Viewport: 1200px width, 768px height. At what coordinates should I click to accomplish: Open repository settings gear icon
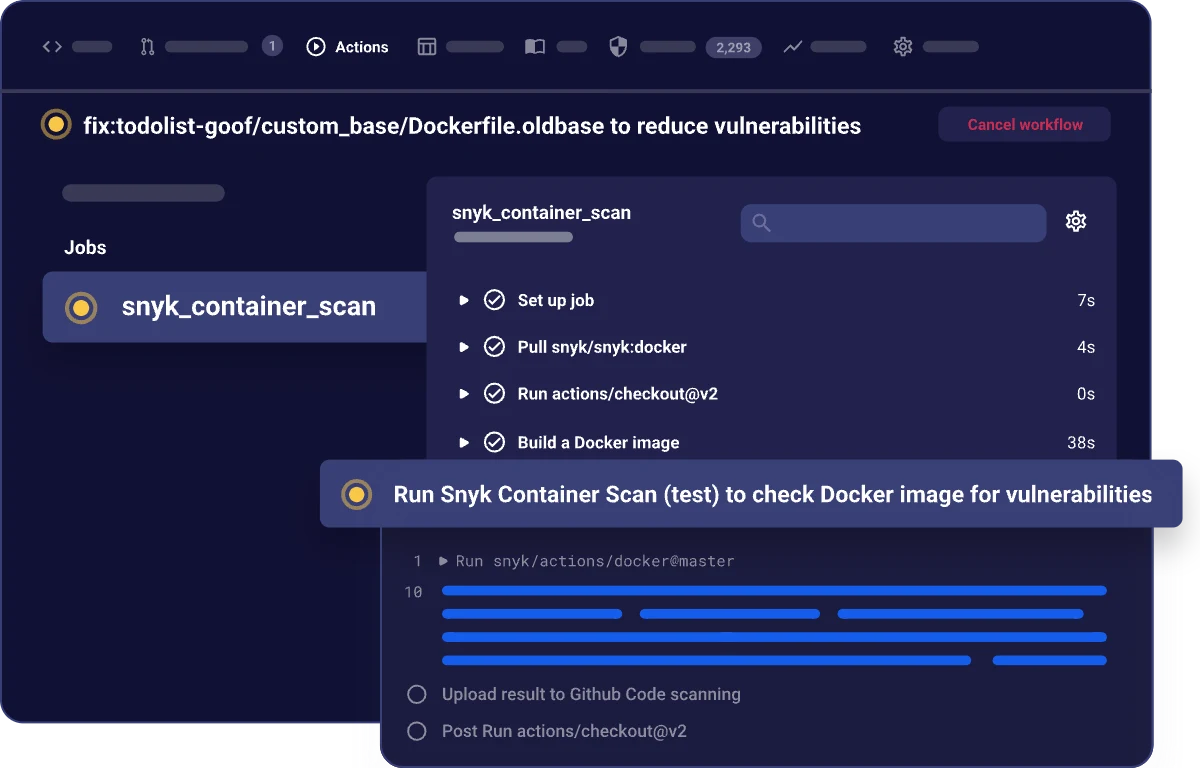pyautogui.click(x=903, y=46)
